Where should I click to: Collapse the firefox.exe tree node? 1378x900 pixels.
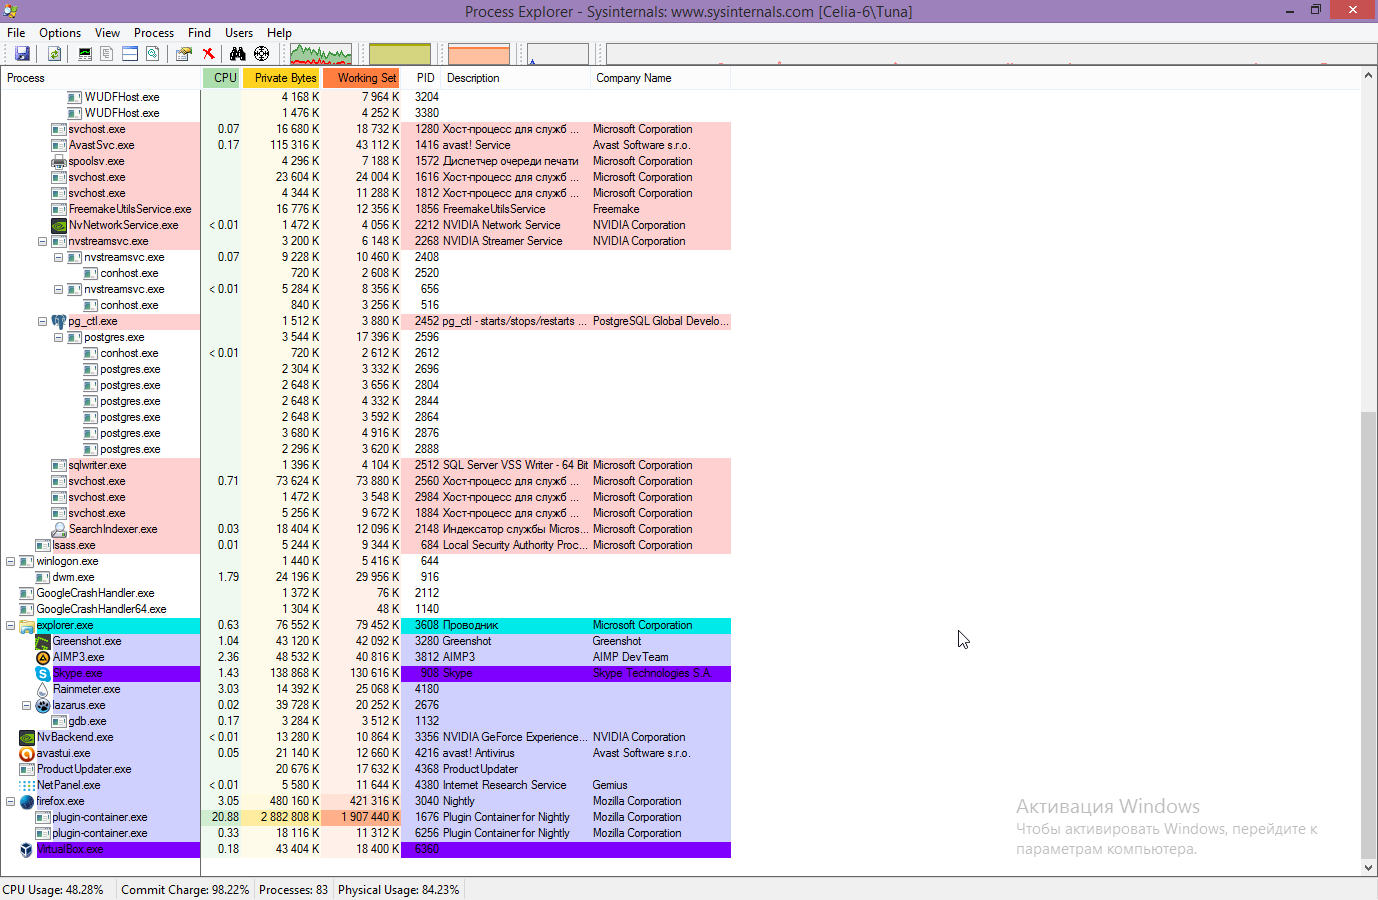[x=10, y=801]
